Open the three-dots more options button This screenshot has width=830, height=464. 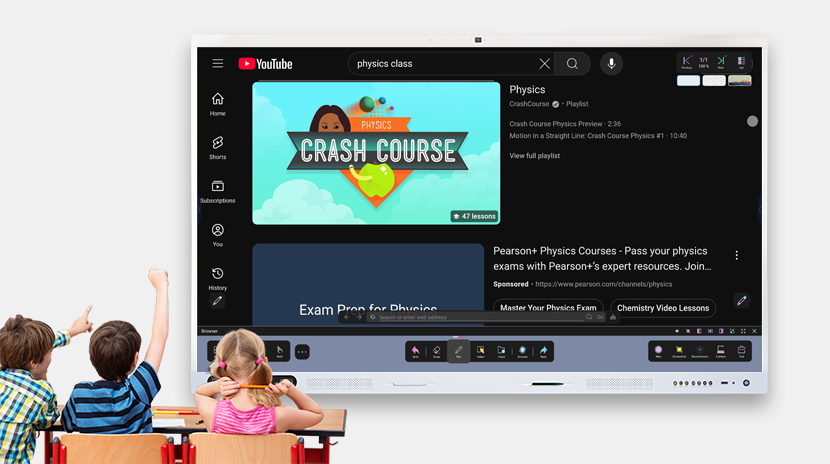pyautogui.click(x=302, y=352)
